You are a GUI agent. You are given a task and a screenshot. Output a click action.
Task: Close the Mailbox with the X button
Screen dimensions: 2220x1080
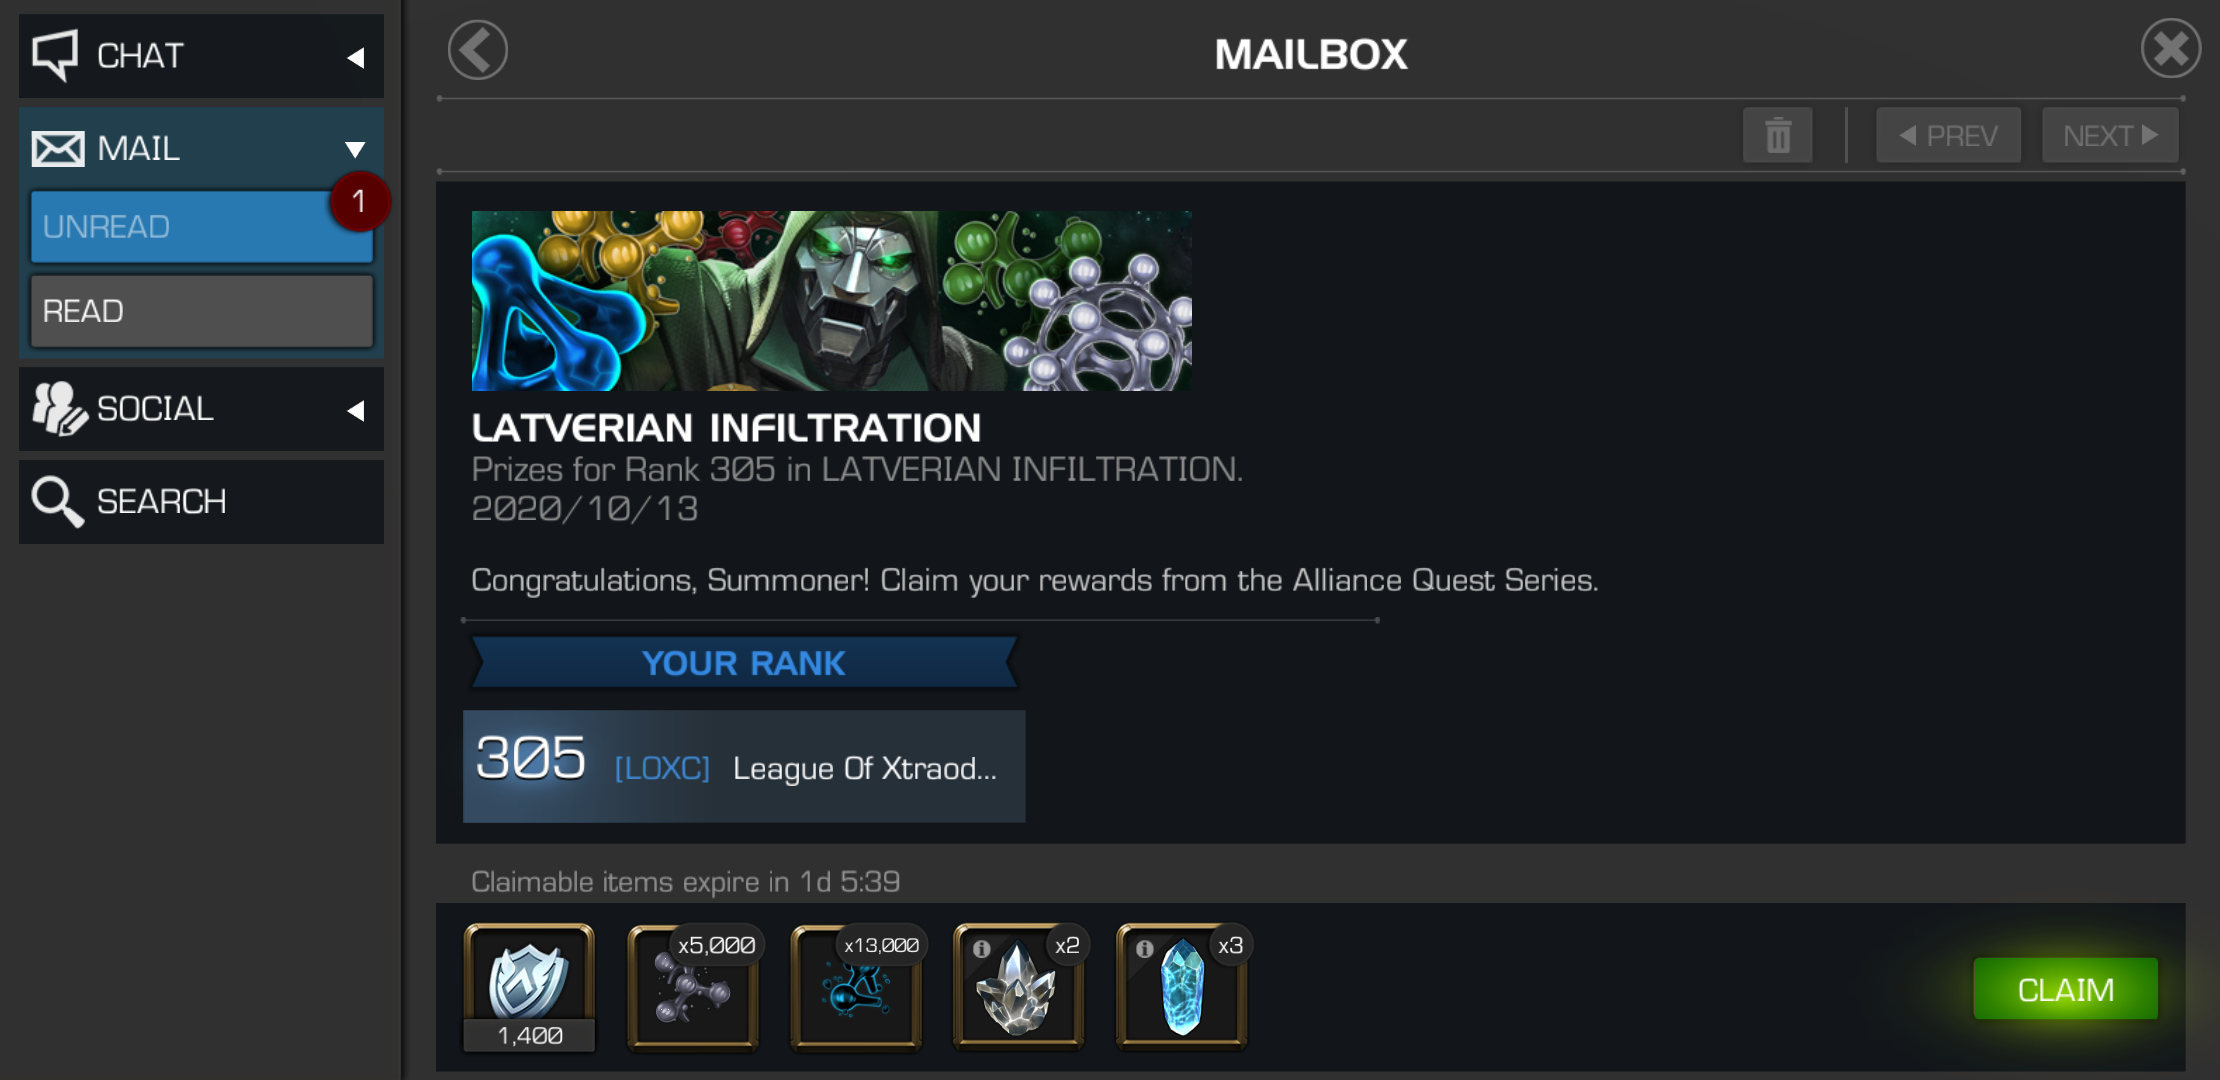click(x=2170, y=48)
